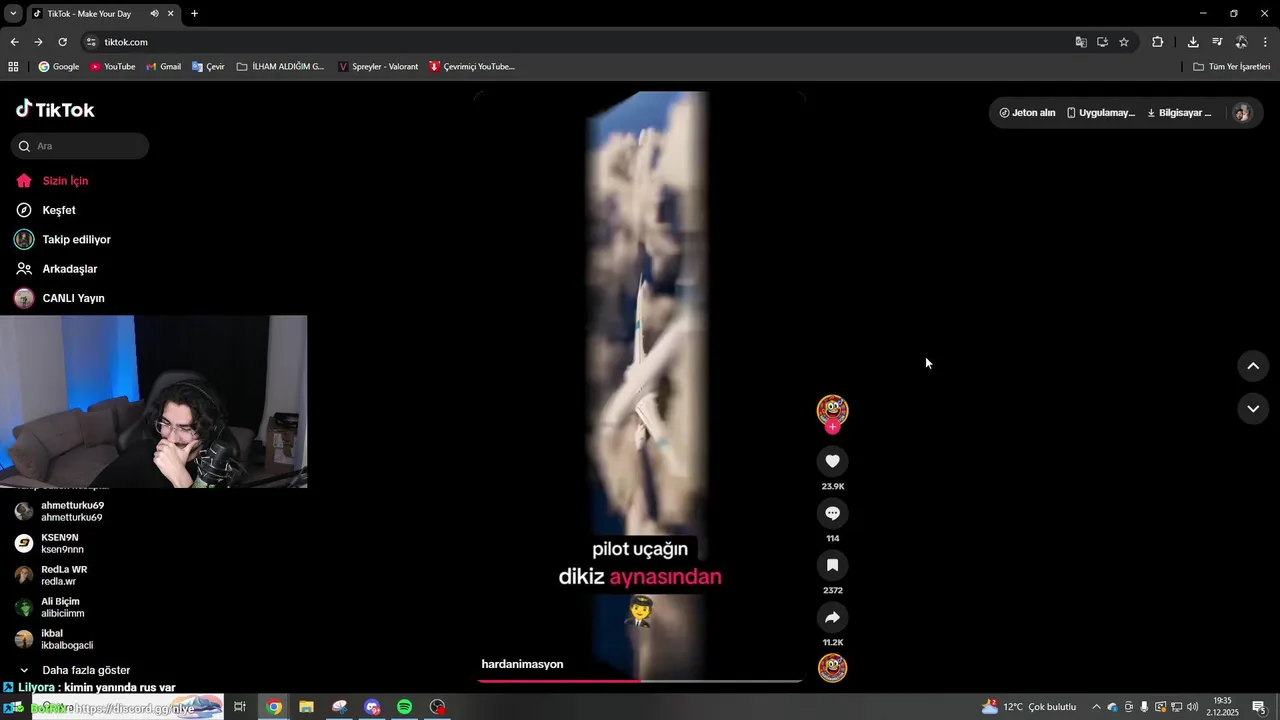
Task: Open Spreyler - Valorant bookmark
Action: (x=378, y=67)
